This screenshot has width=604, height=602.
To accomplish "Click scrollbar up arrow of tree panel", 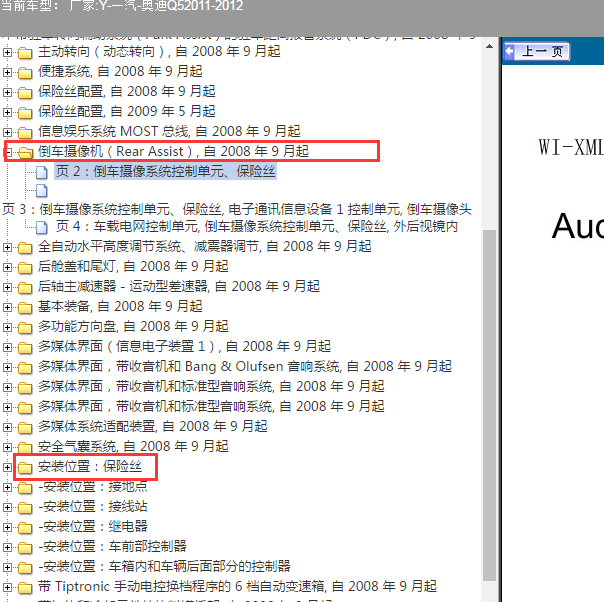I will [x=489, y=47].
